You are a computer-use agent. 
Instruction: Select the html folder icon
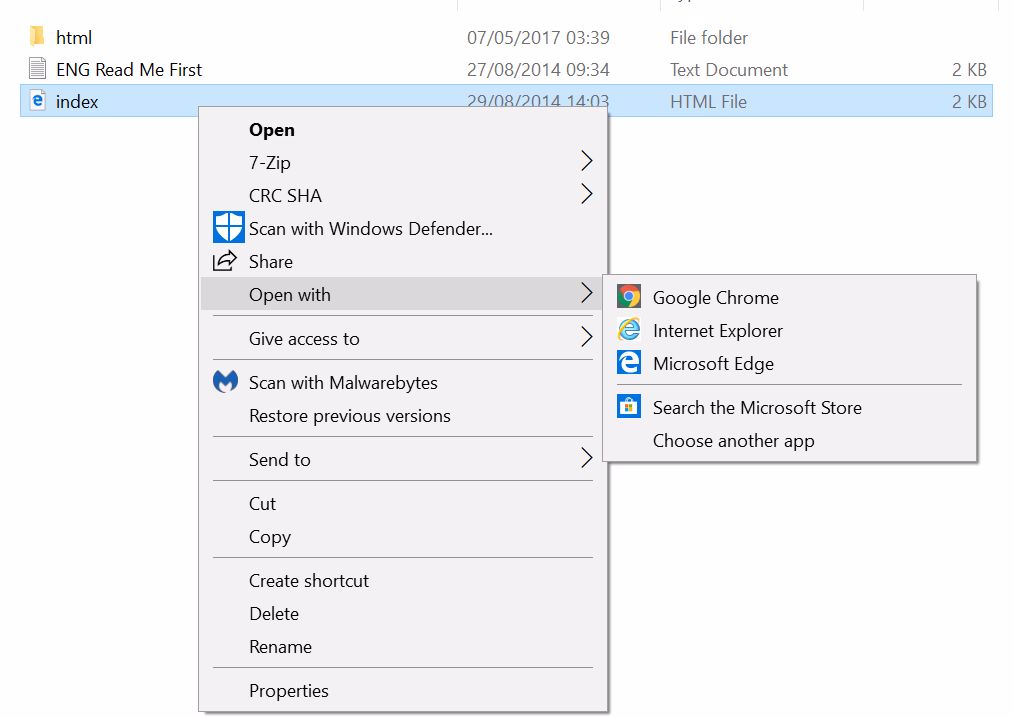click(37, 36)
